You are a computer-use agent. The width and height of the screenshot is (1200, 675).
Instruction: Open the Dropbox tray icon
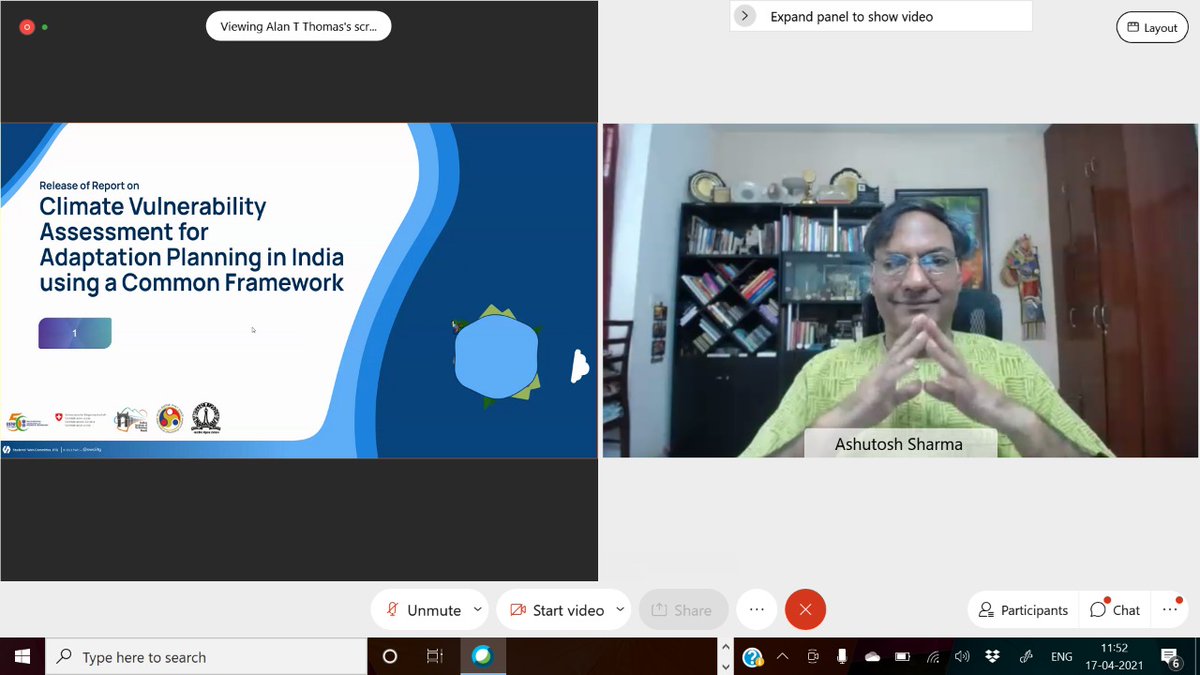pos(992,657)
